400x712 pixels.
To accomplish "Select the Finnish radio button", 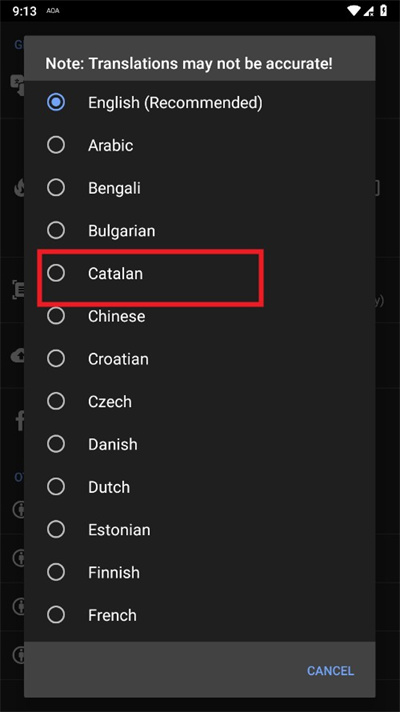I will pyautogui.click(x=56, y=572).
